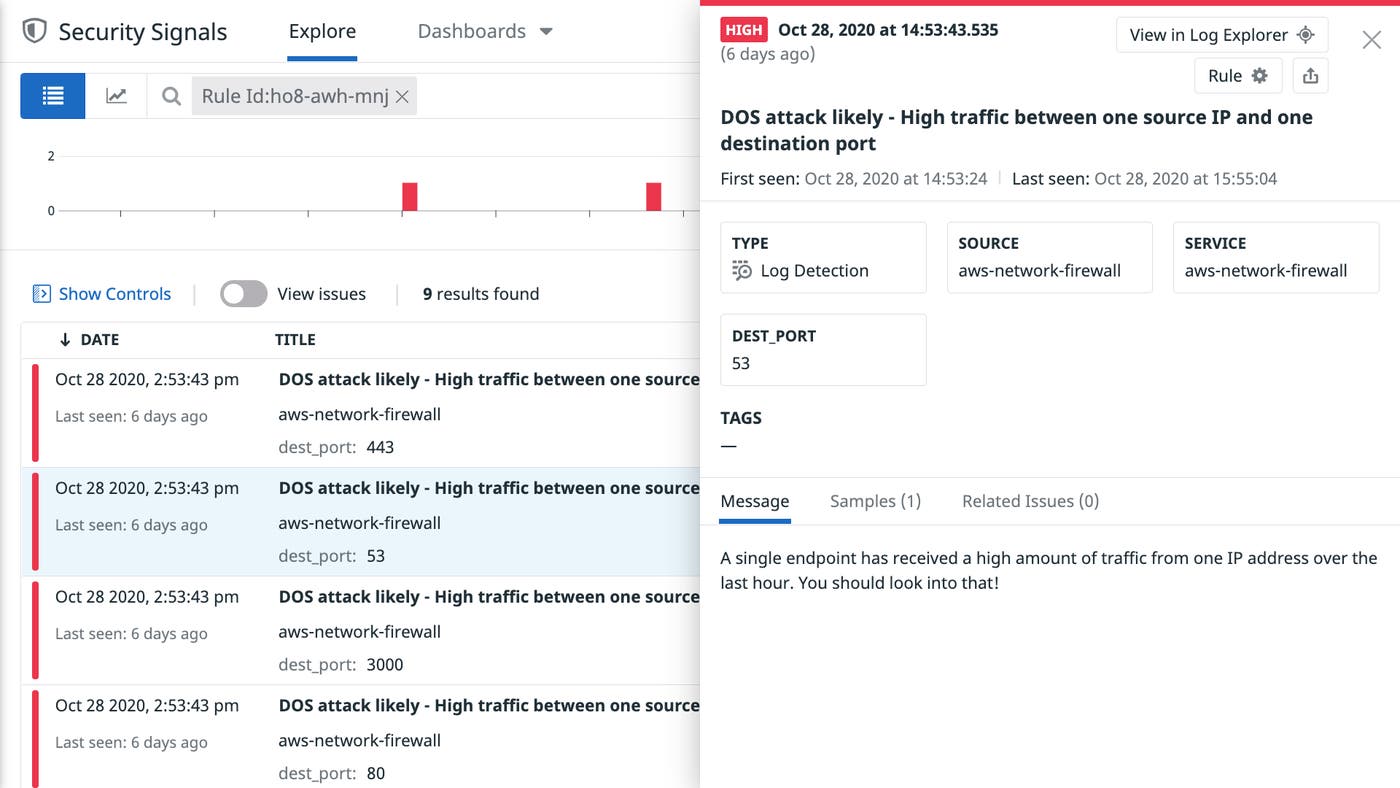Open the Show Controls panel icon

pos(40,293)
